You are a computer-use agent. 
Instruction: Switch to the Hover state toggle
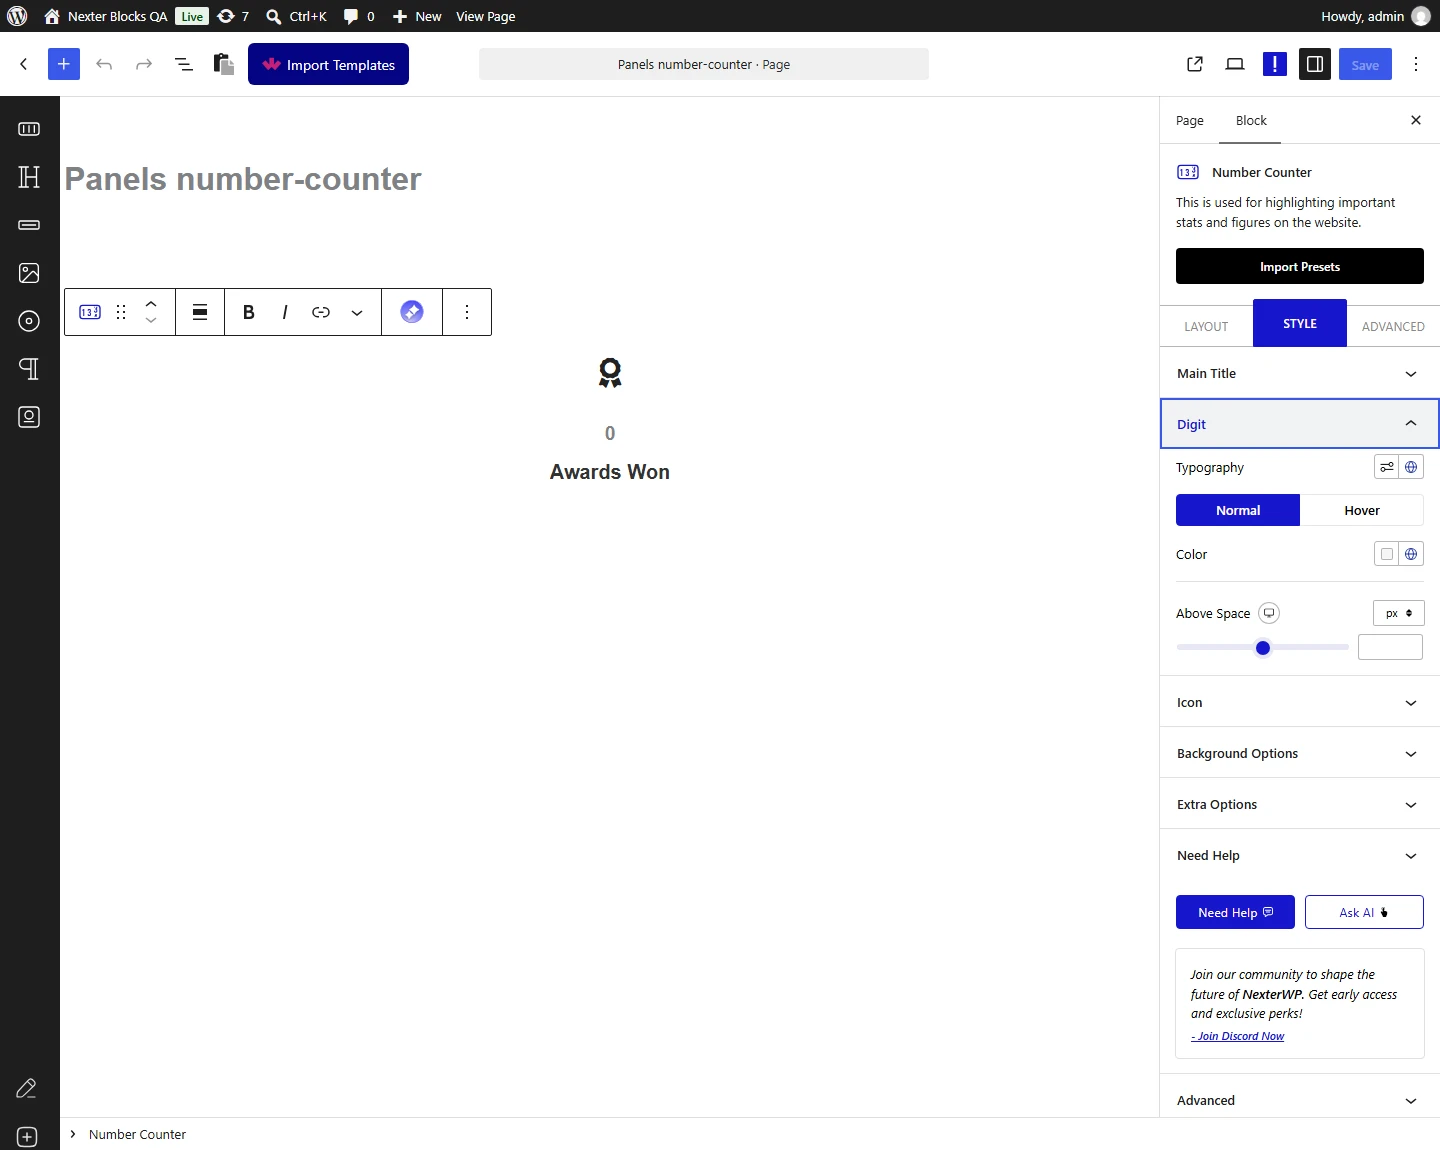point(1362,510)
